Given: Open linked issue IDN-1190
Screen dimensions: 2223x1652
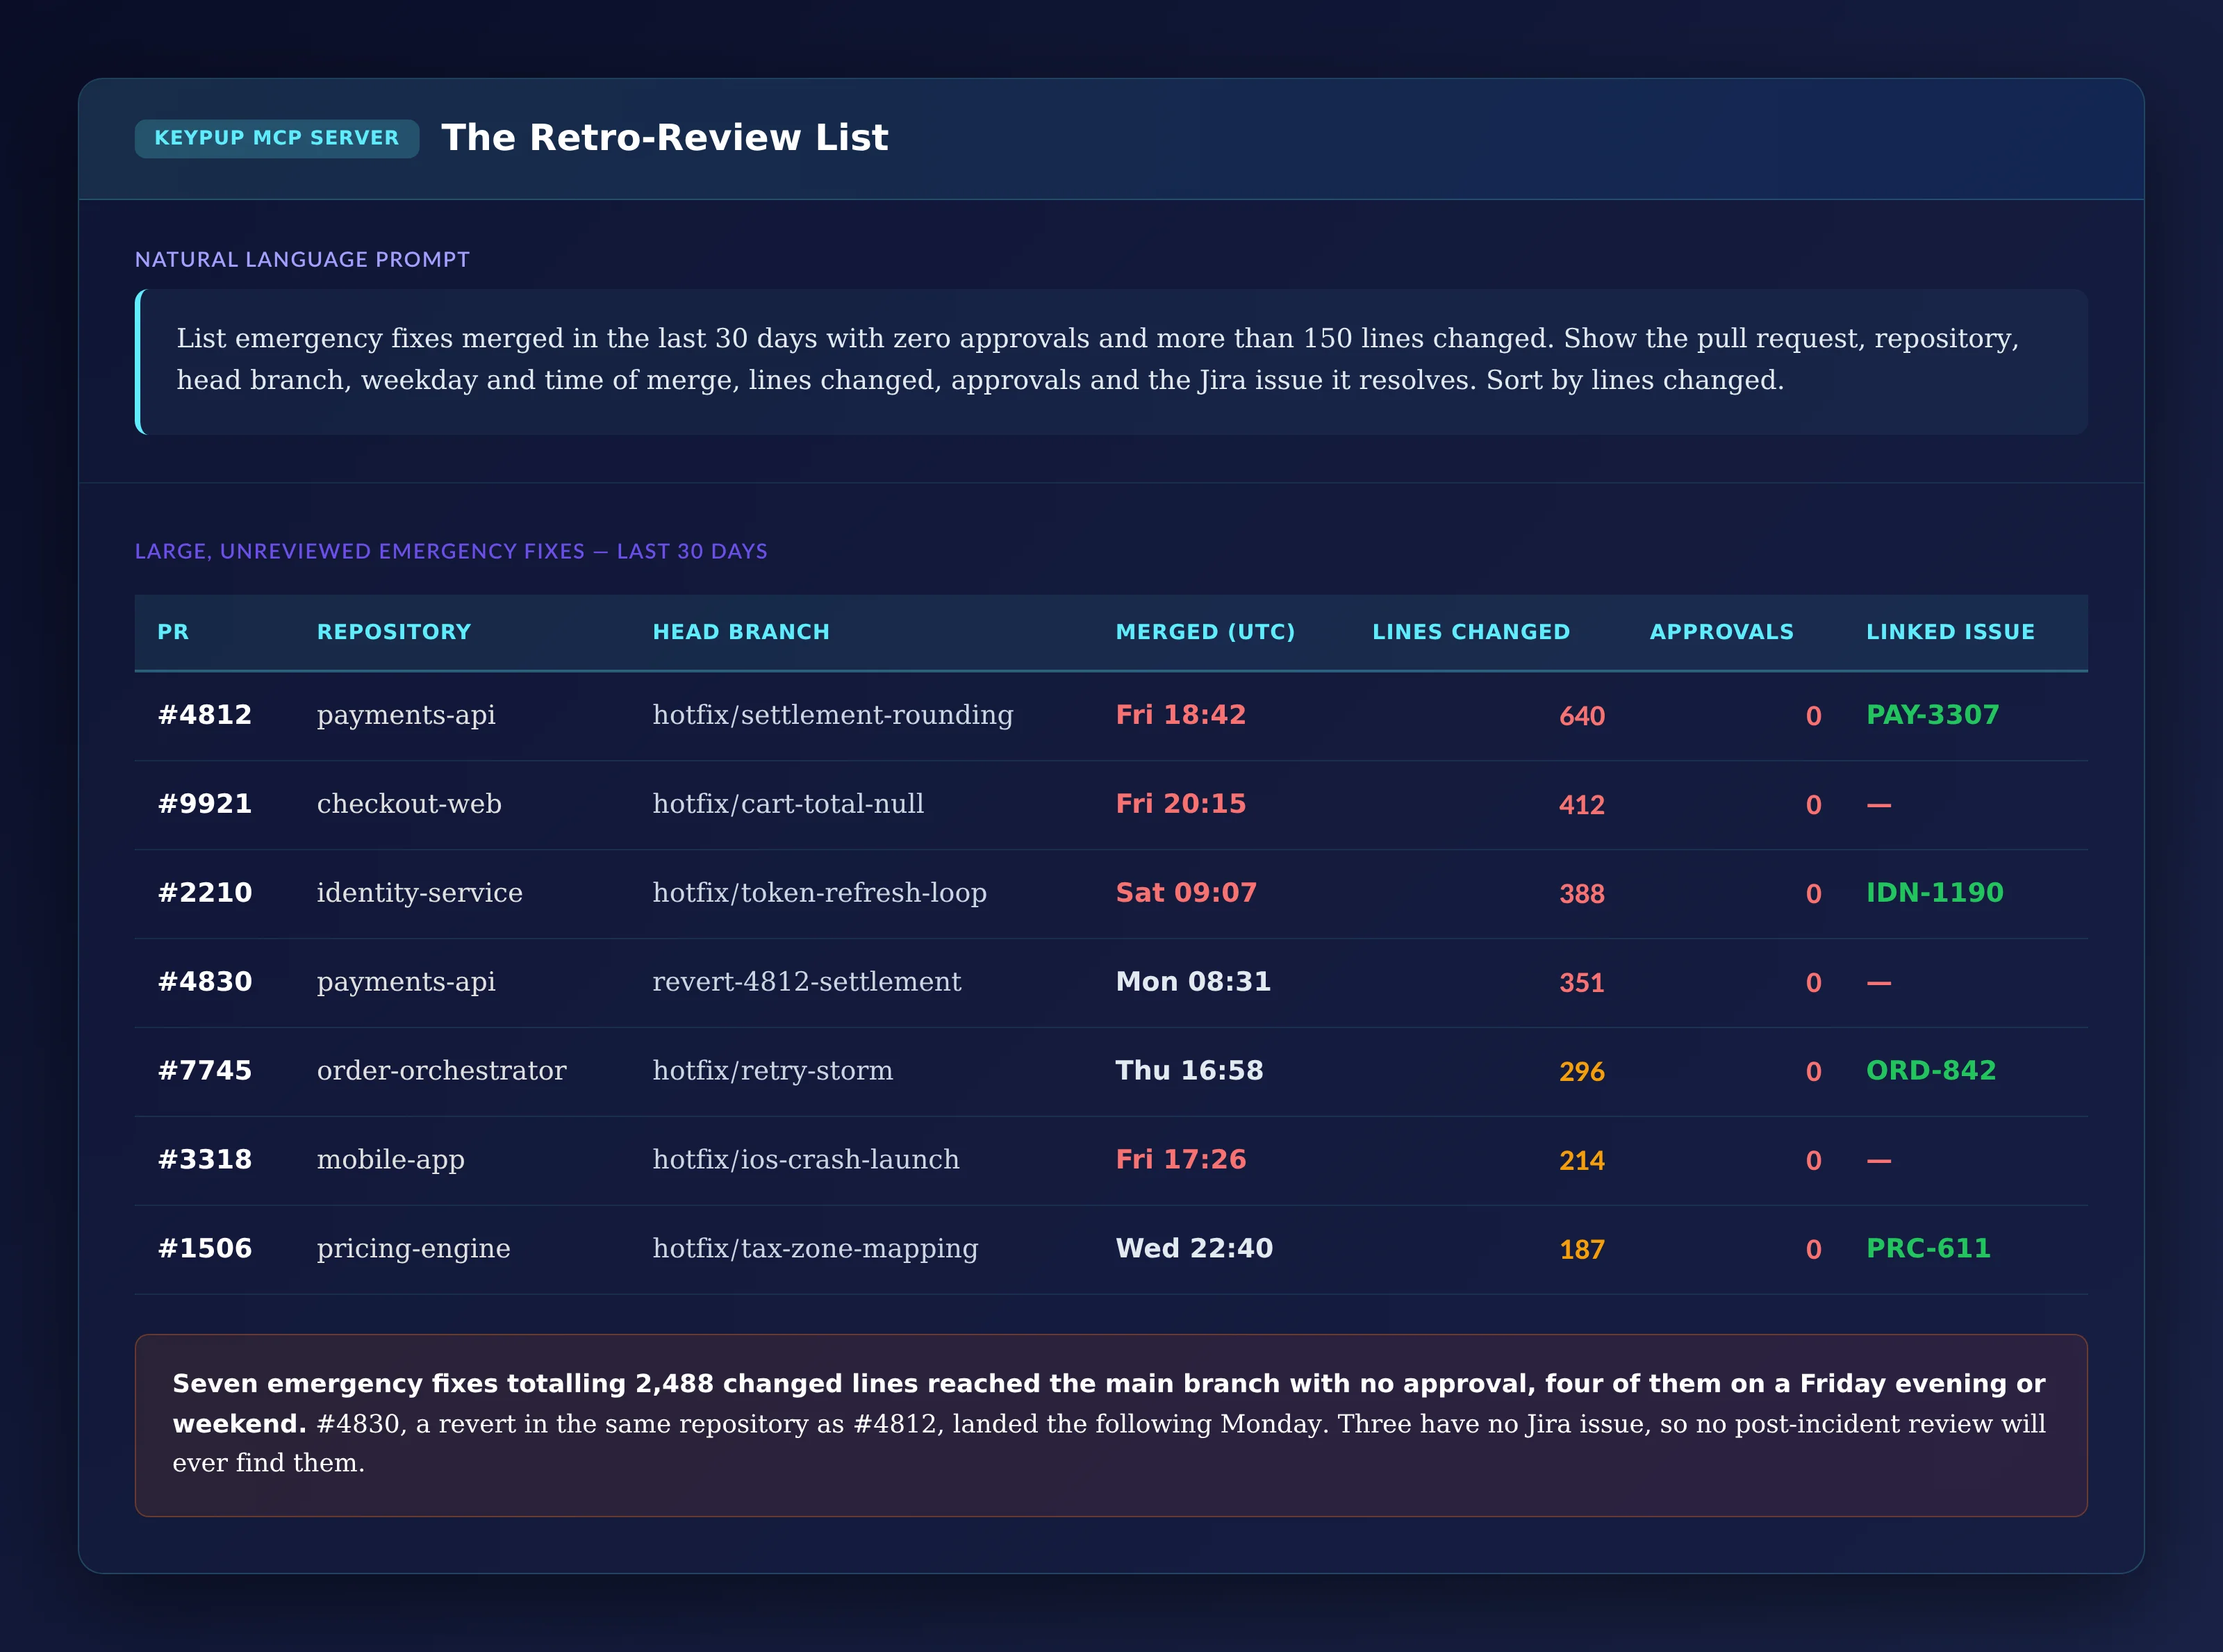Looking at the screenshot, I should (x=1935, y=893).
